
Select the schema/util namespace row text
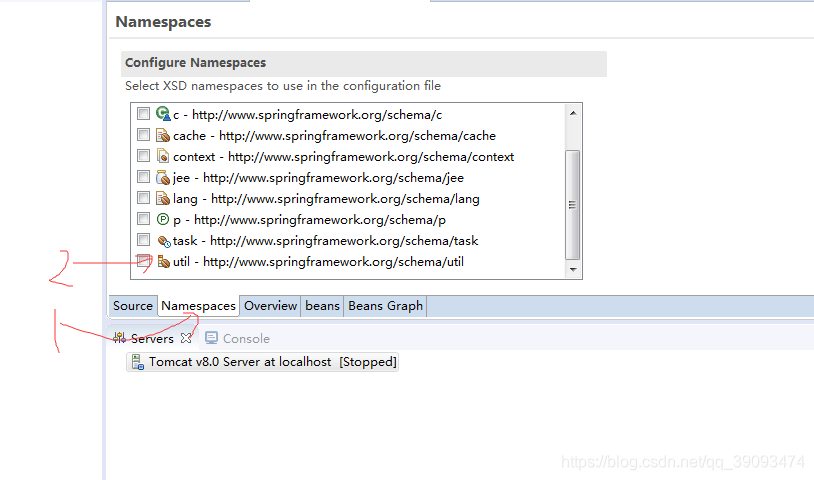pyautogui.click(x=318, y=262)
